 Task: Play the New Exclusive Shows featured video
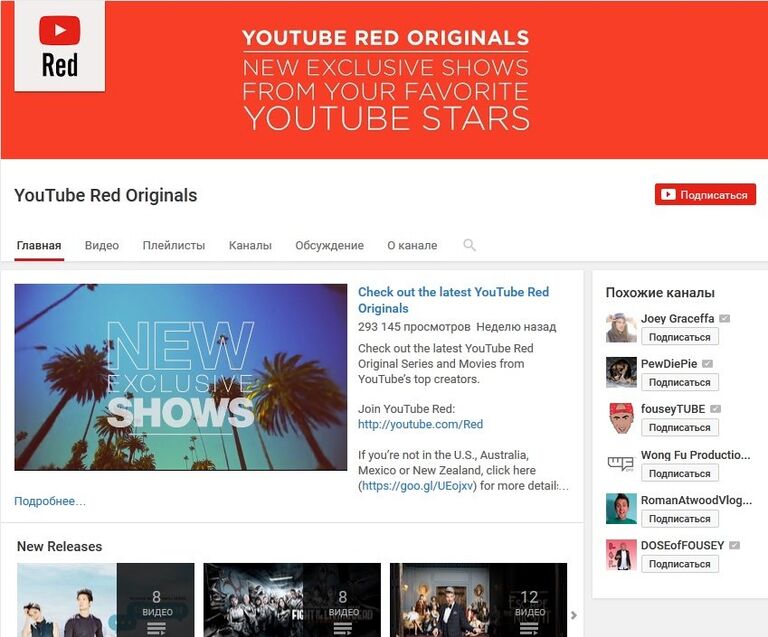[x=181, y=377]
